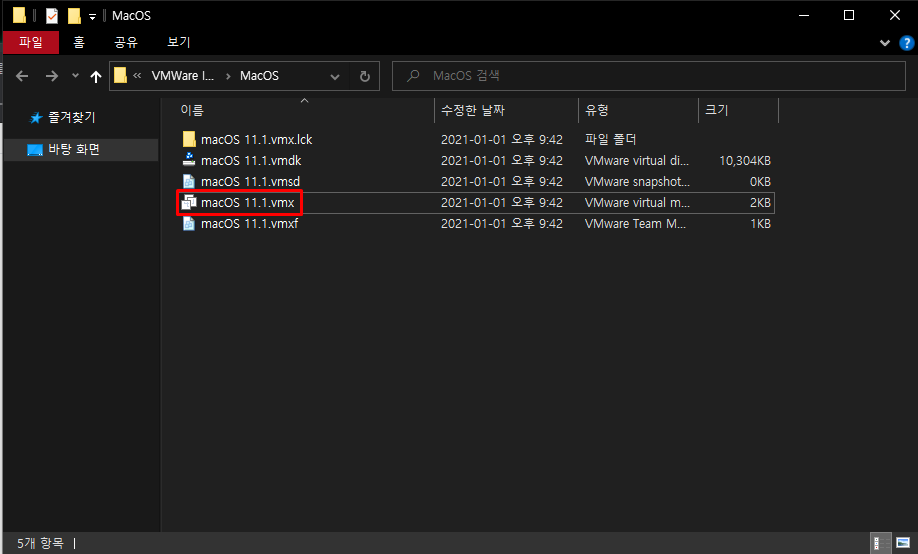Click the MacOS 검색 search field

point(649,76)
